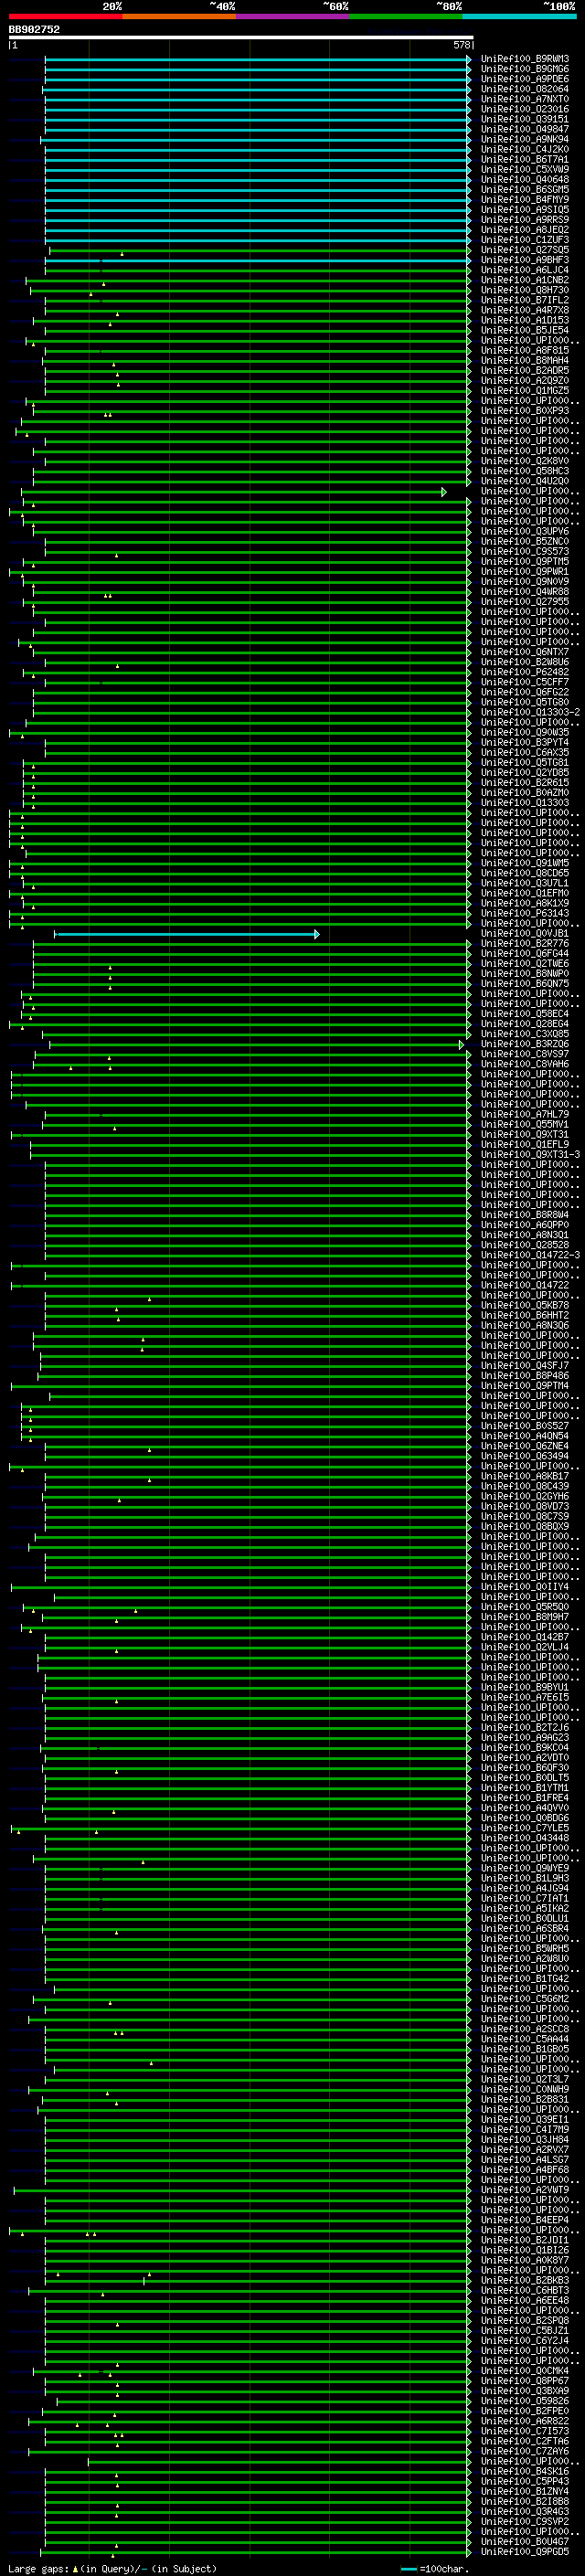Click label UniRef100_A8K1X9
The image size is (585, 2576).
click(525, 903)
